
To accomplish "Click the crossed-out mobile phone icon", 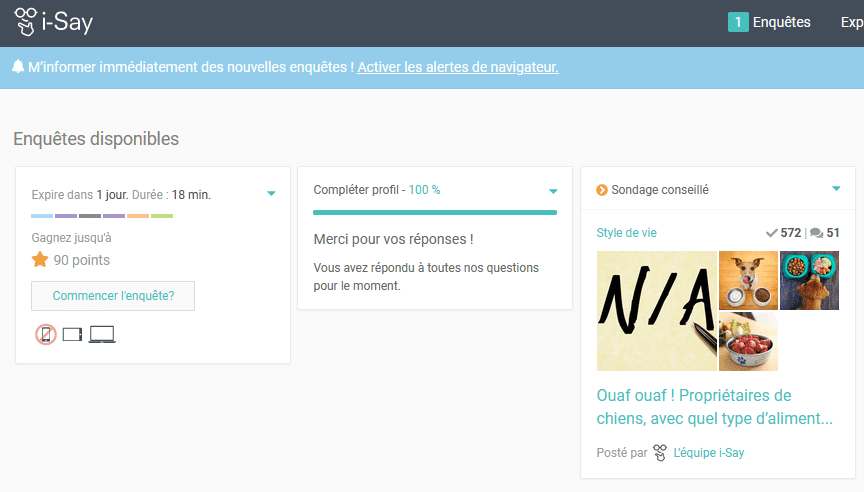I will [45, 334].
